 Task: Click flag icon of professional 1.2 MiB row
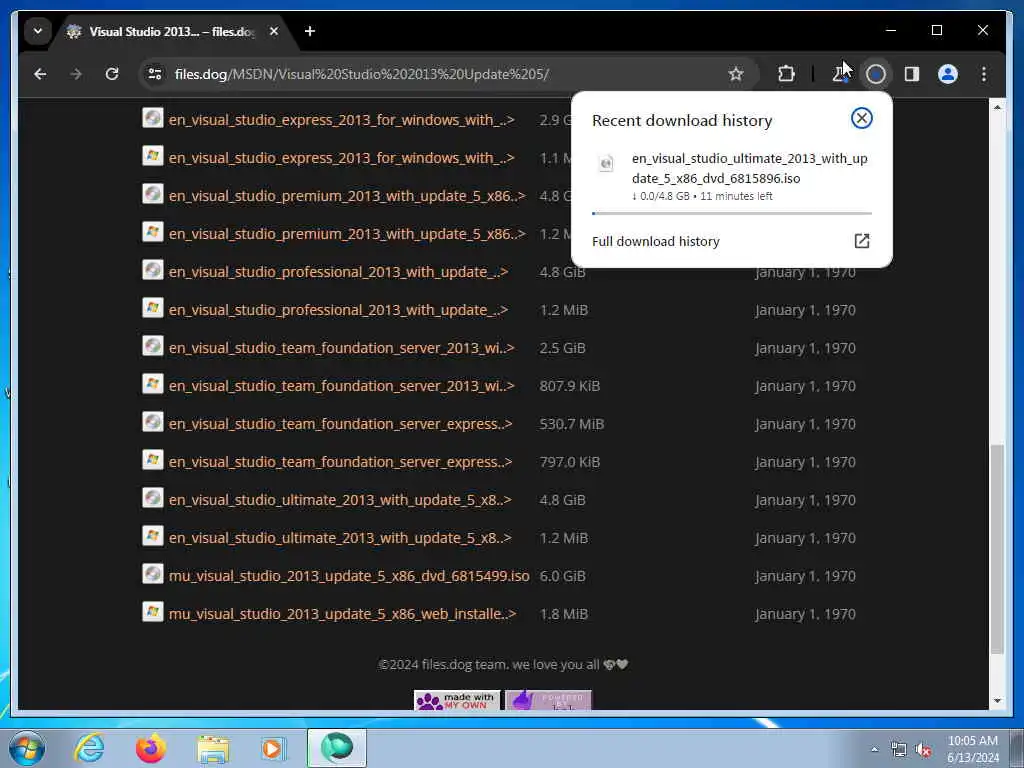153,307
